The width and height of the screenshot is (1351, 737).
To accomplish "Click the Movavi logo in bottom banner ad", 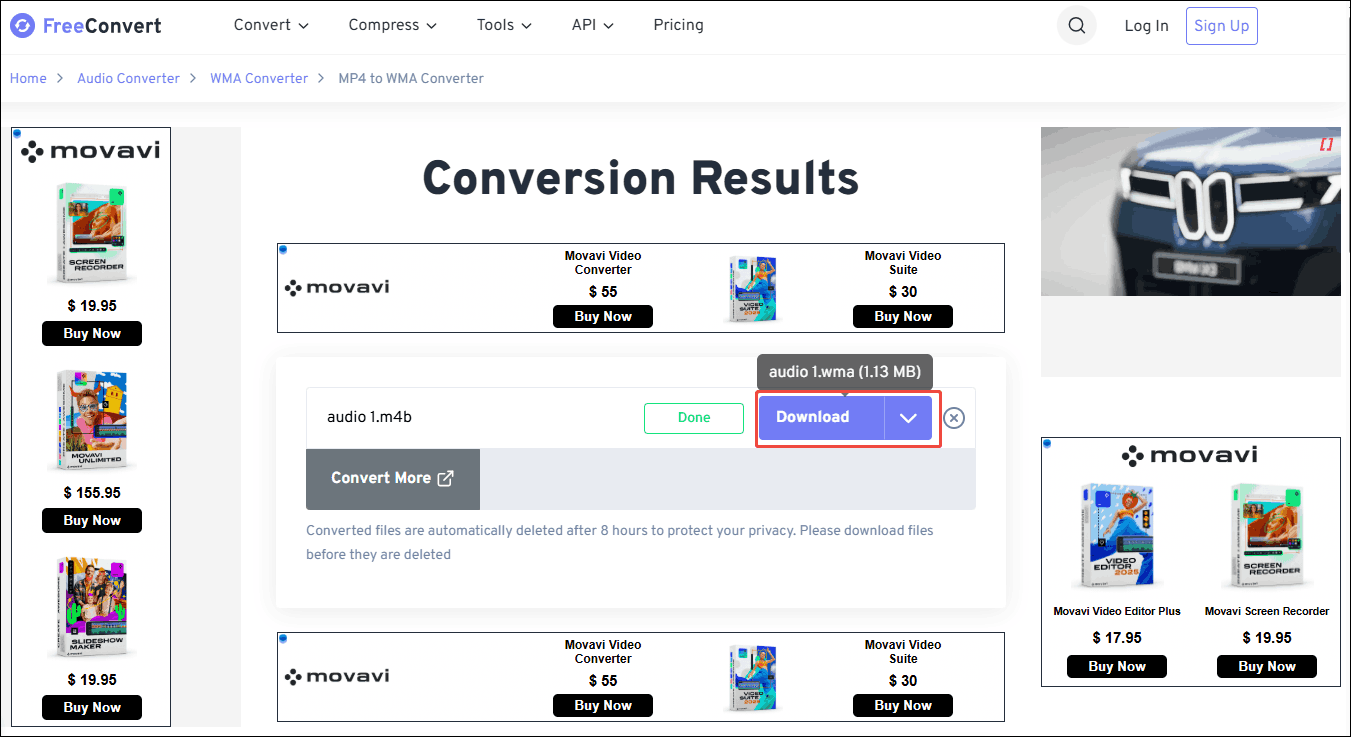I will [337, 677].
